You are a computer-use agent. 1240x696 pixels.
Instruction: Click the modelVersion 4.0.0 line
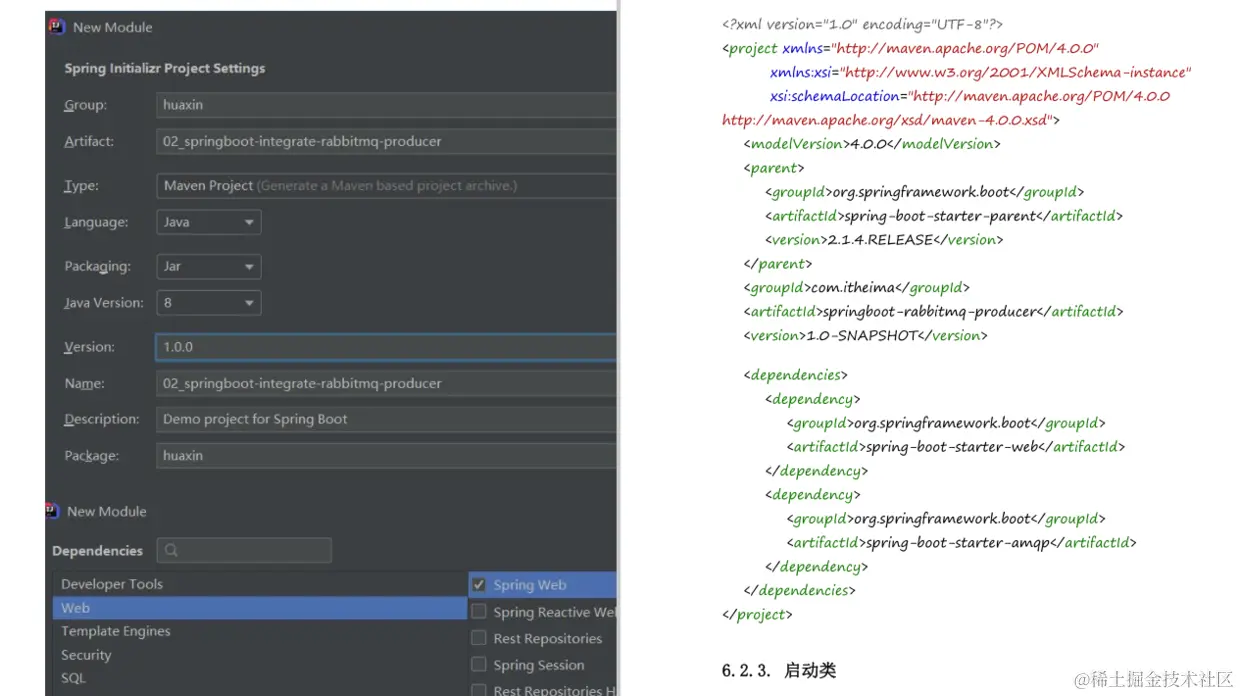872,144
